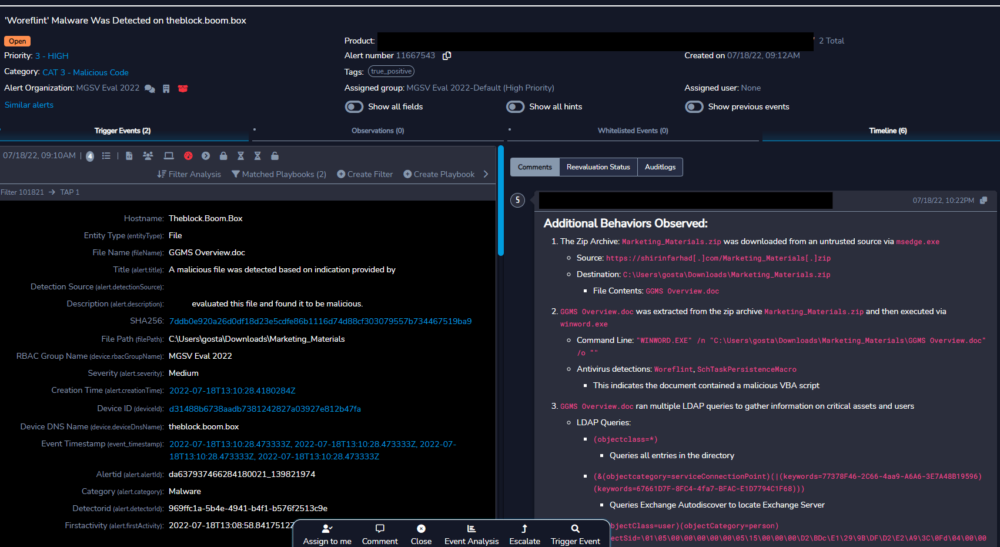Screen dimensions: 1000x547
Task: Click the Escalate button in bottom bar
Action: pyautogui.click(x=524, y=534)
